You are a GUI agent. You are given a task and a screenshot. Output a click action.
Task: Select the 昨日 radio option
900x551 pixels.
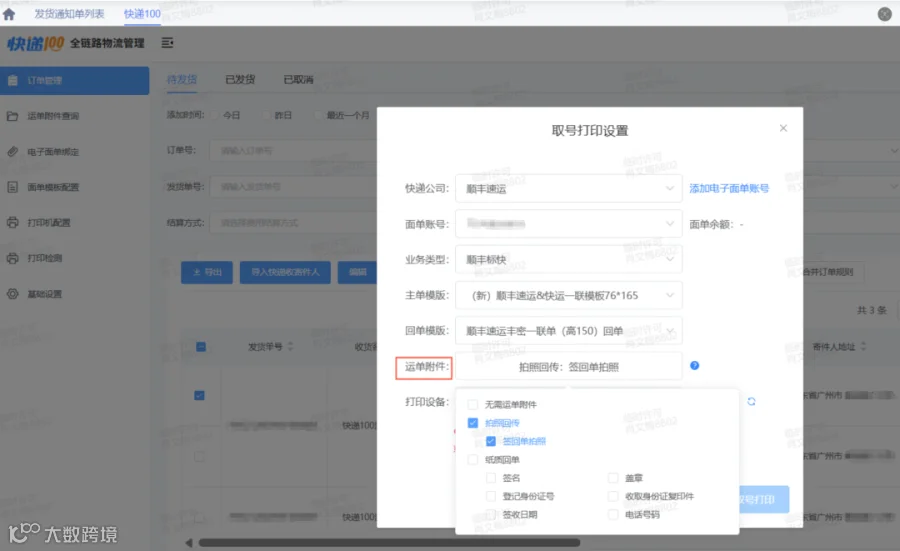pyautogui.click(x=266, y=115)
